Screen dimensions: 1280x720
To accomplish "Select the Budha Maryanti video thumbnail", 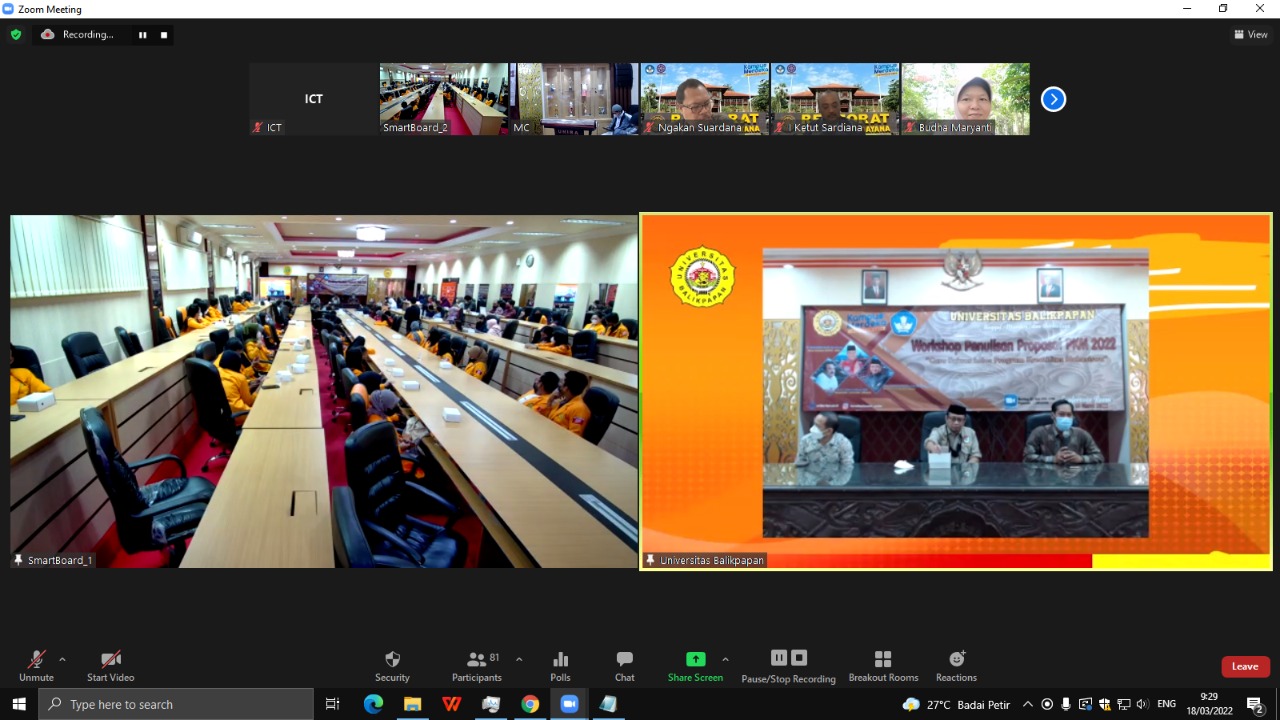I will [965, 99].
